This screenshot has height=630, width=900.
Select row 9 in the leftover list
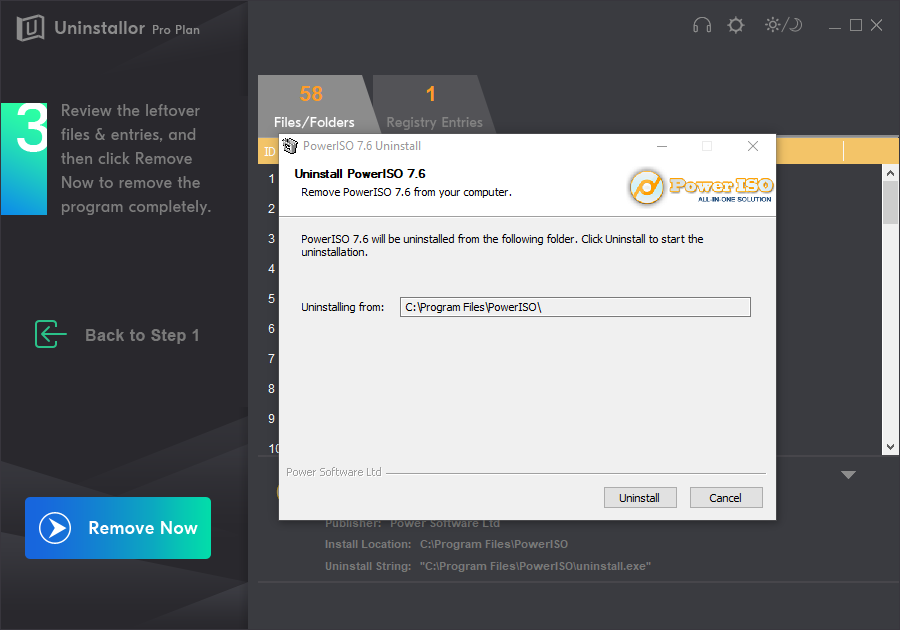tap(271, 419)
